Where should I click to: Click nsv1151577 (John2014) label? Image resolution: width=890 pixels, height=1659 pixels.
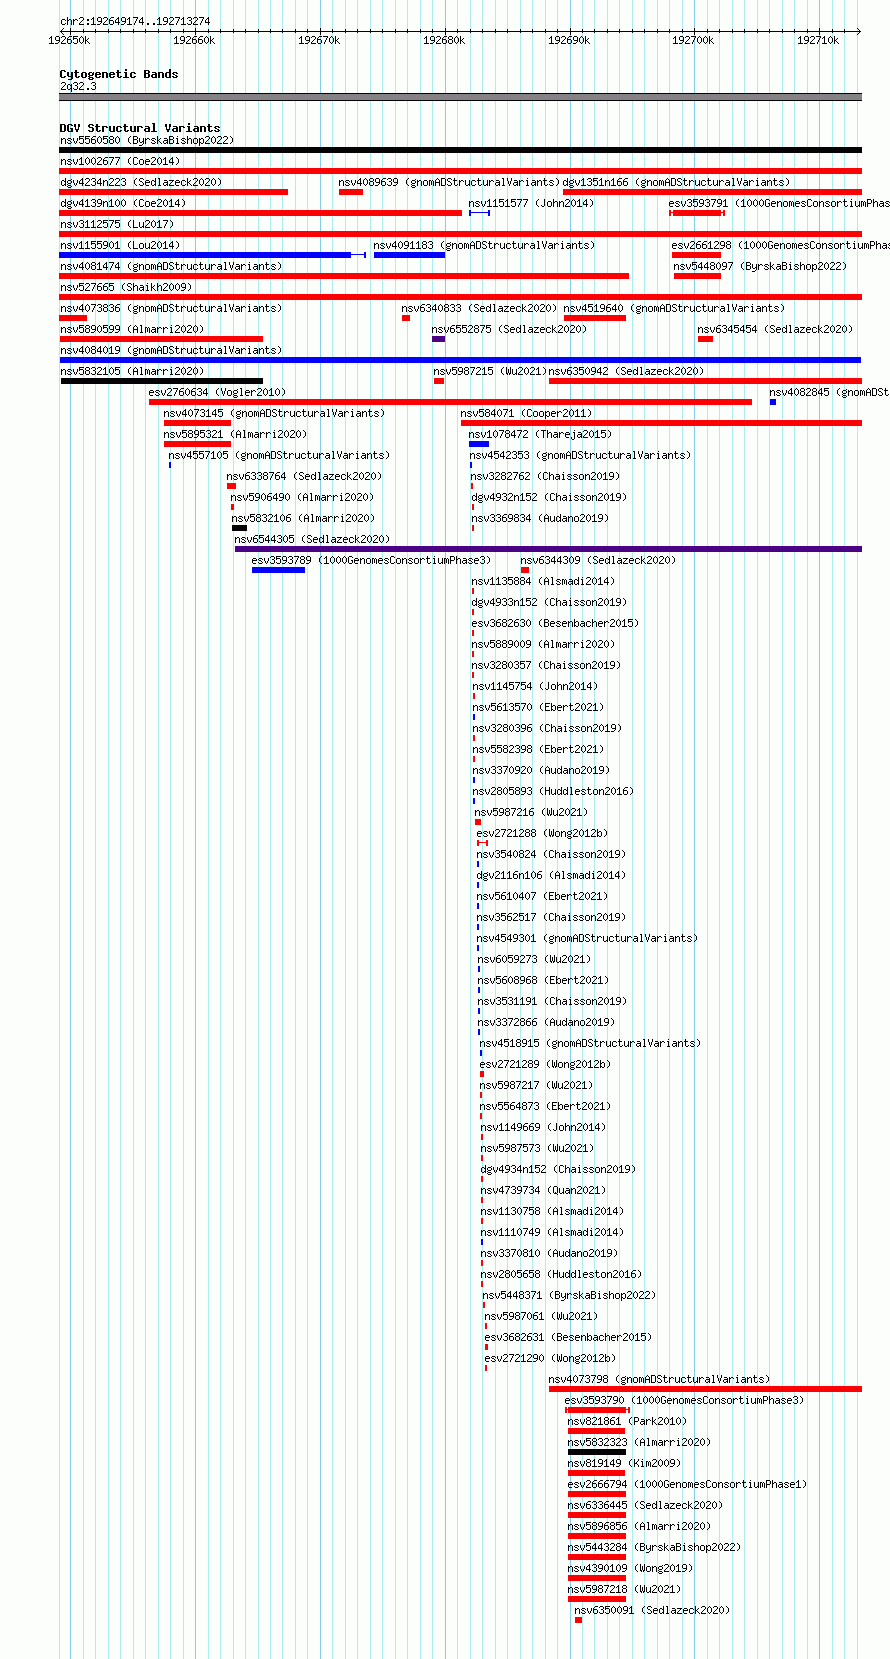click(x=531, y=204)
